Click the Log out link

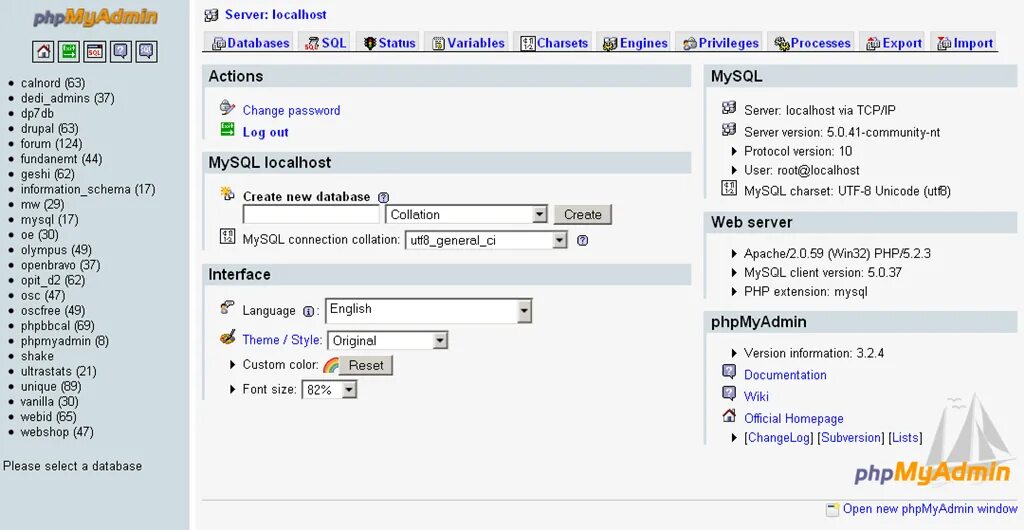point(265,132)
